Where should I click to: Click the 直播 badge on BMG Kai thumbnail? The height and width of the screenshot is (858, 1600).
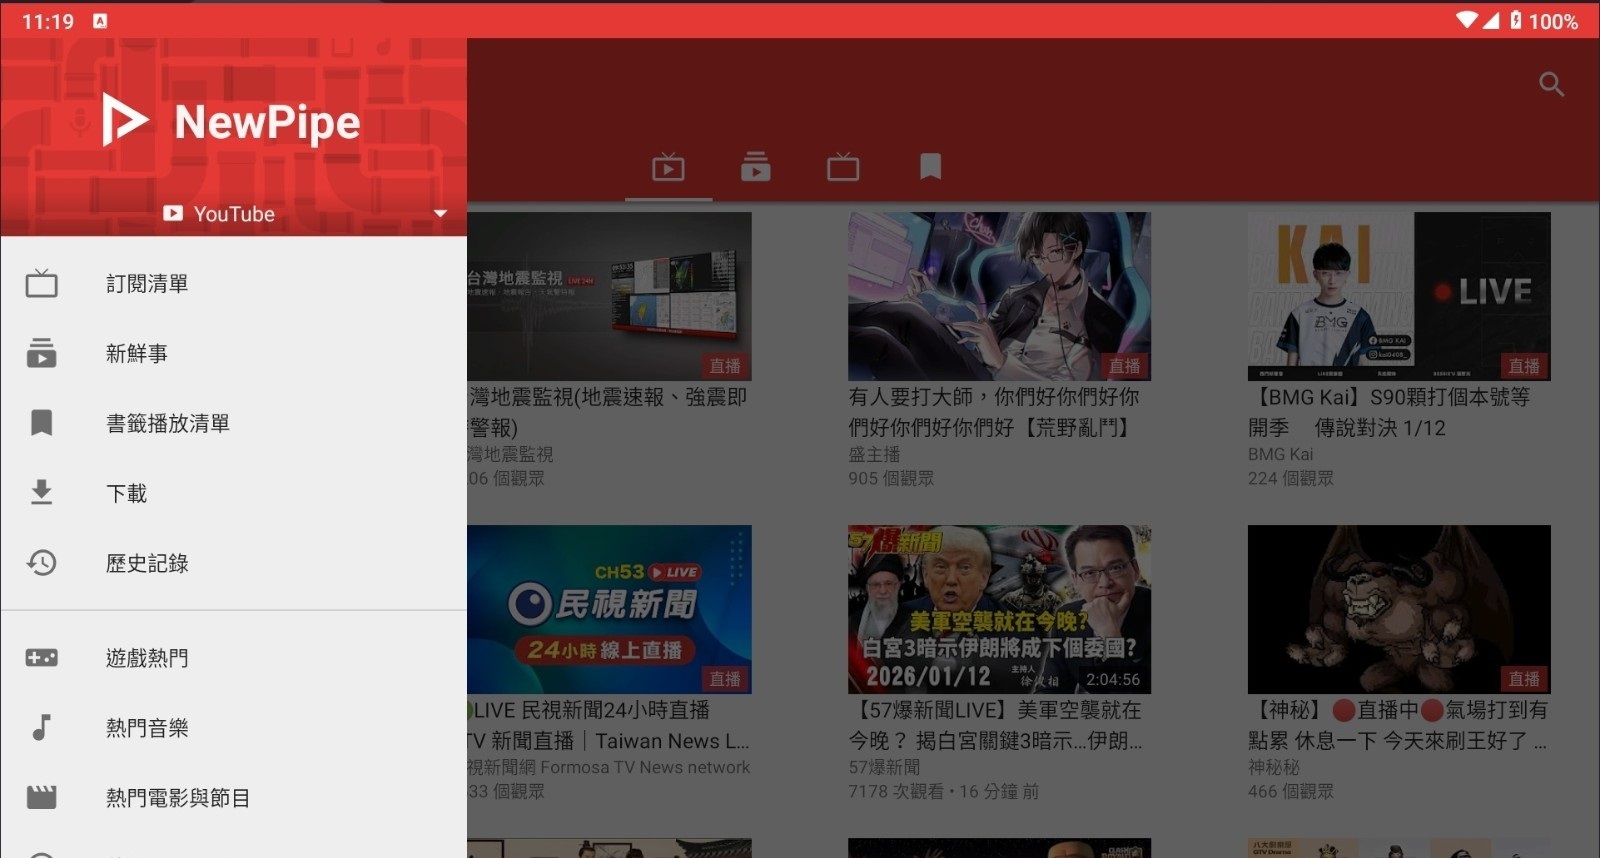point(1524,366)
